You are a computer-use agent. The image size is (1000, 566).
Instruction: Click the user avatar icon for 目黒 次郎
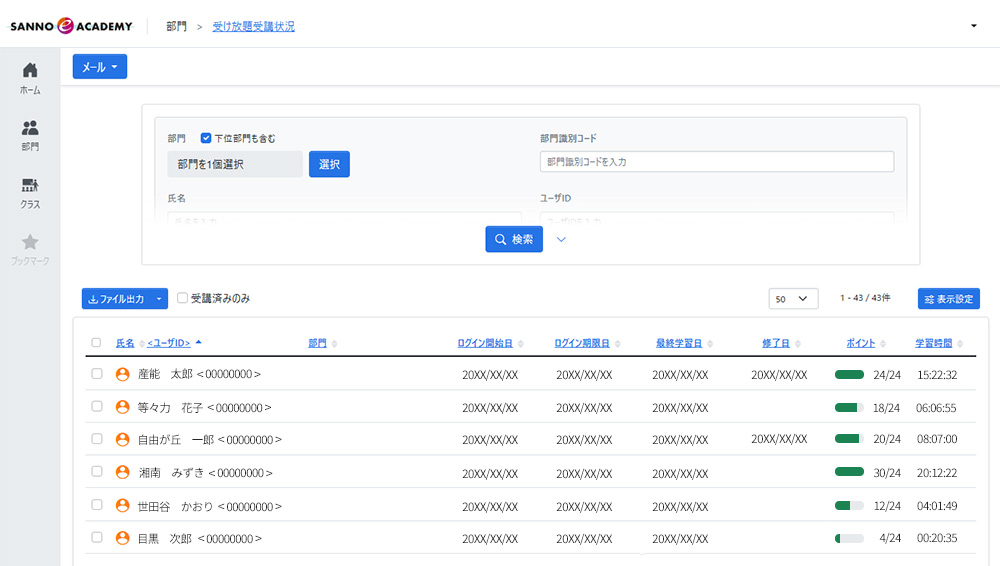[123, 538]
